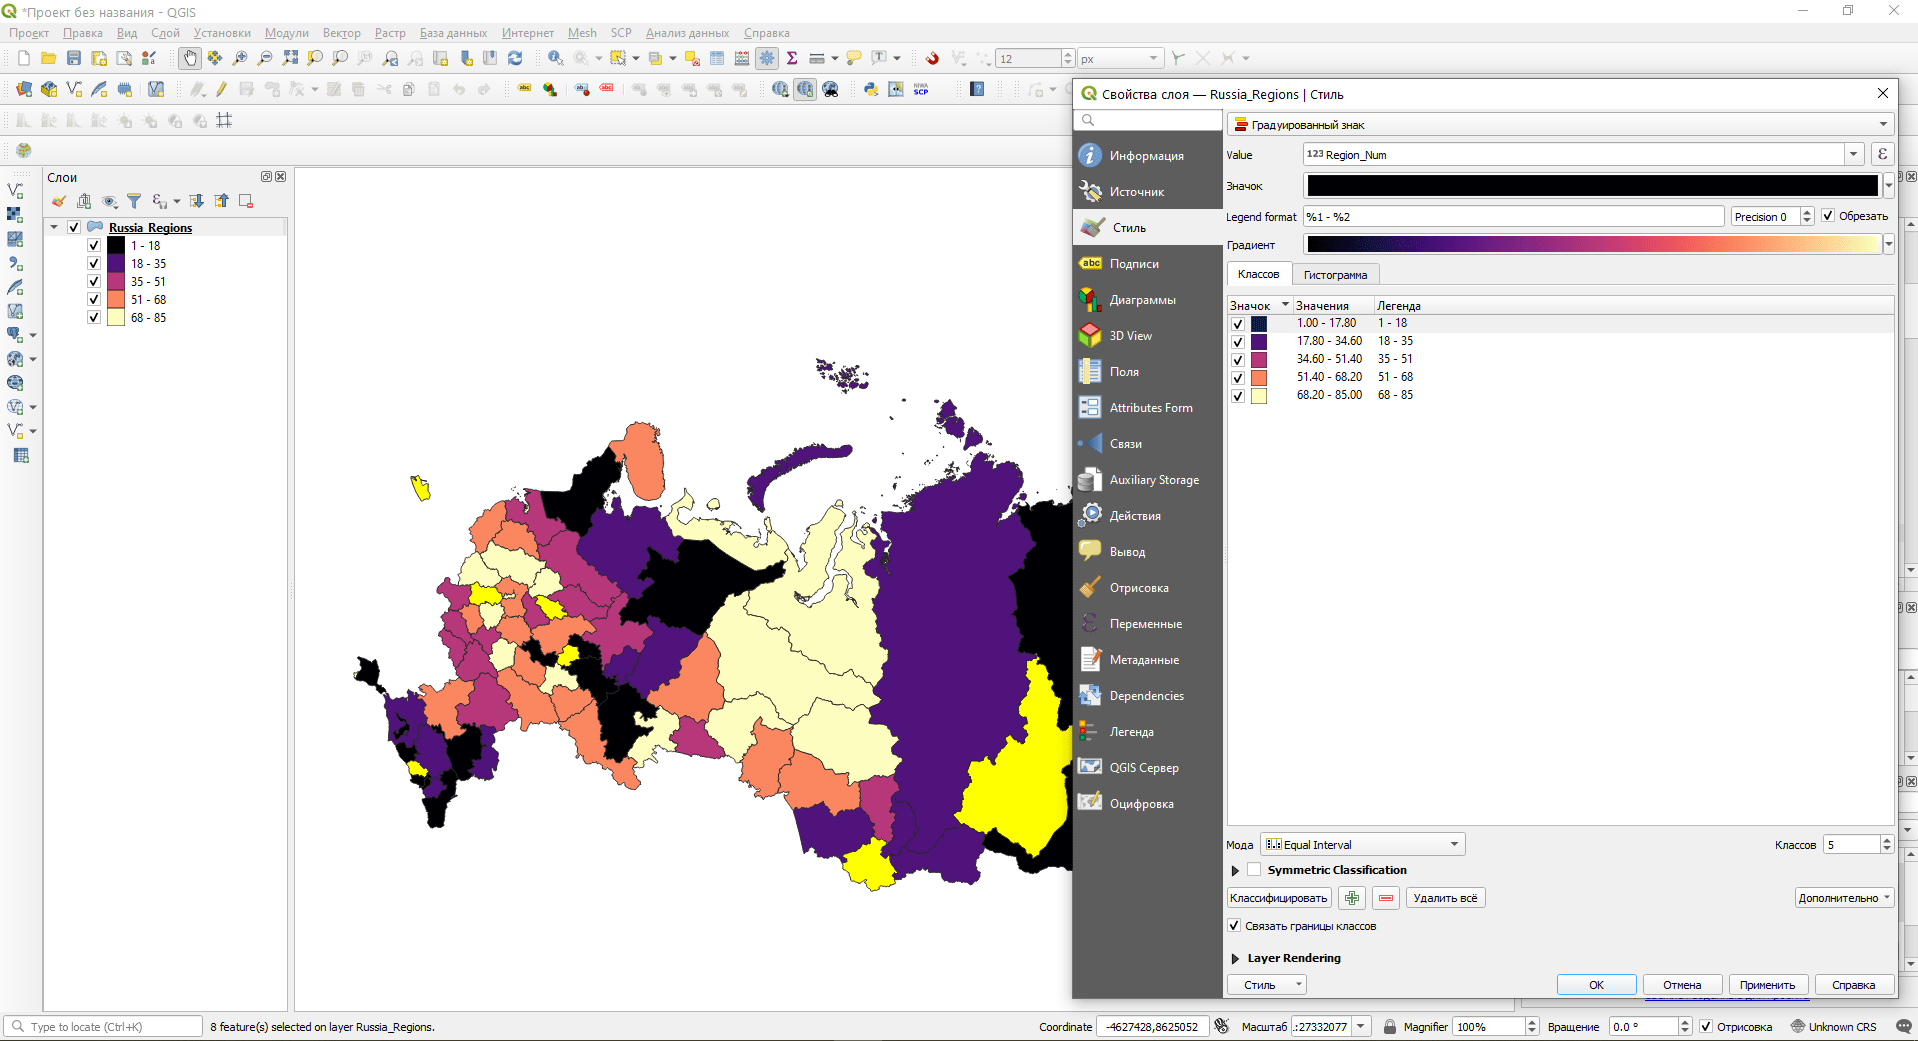Select the Диаграммы section in sidebar
The width and height of the screenshot is (1918, 1041).
pos(1142,300)
